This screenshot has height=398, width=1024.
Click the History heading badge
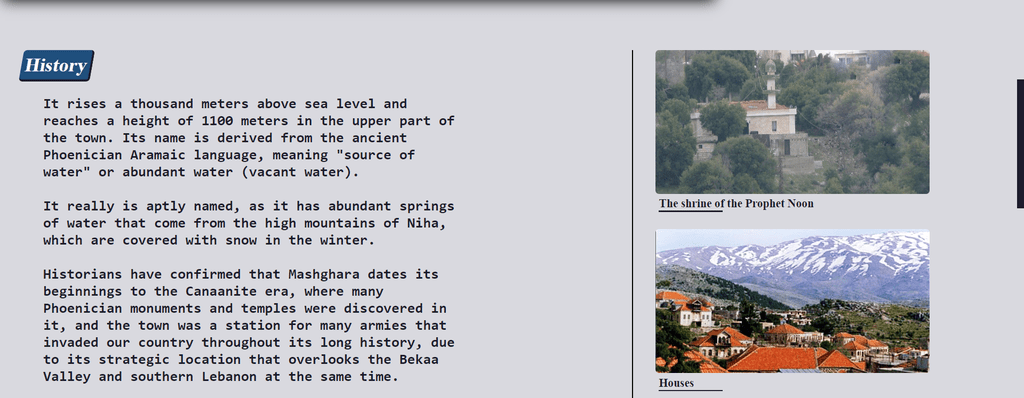click(57, 65)
